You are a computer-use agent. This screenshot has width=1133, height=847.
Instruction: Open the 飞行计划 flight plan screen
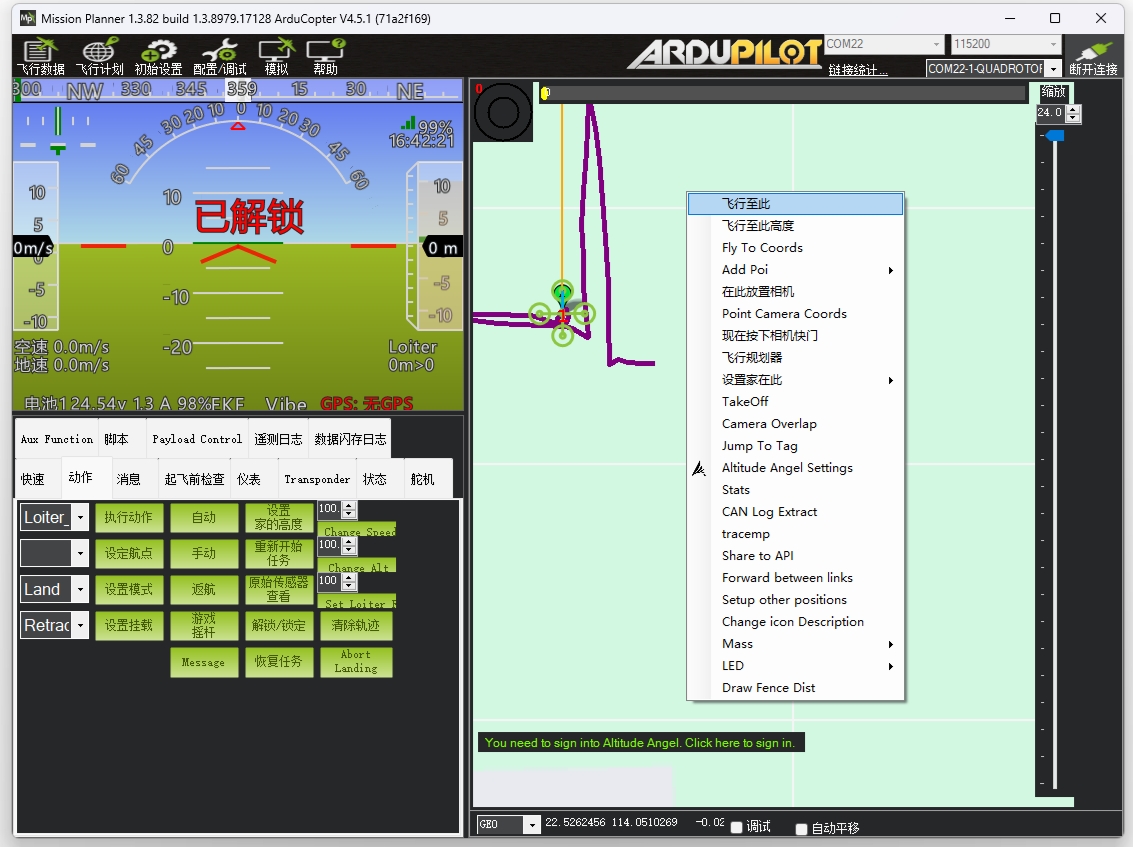(100, 56)
